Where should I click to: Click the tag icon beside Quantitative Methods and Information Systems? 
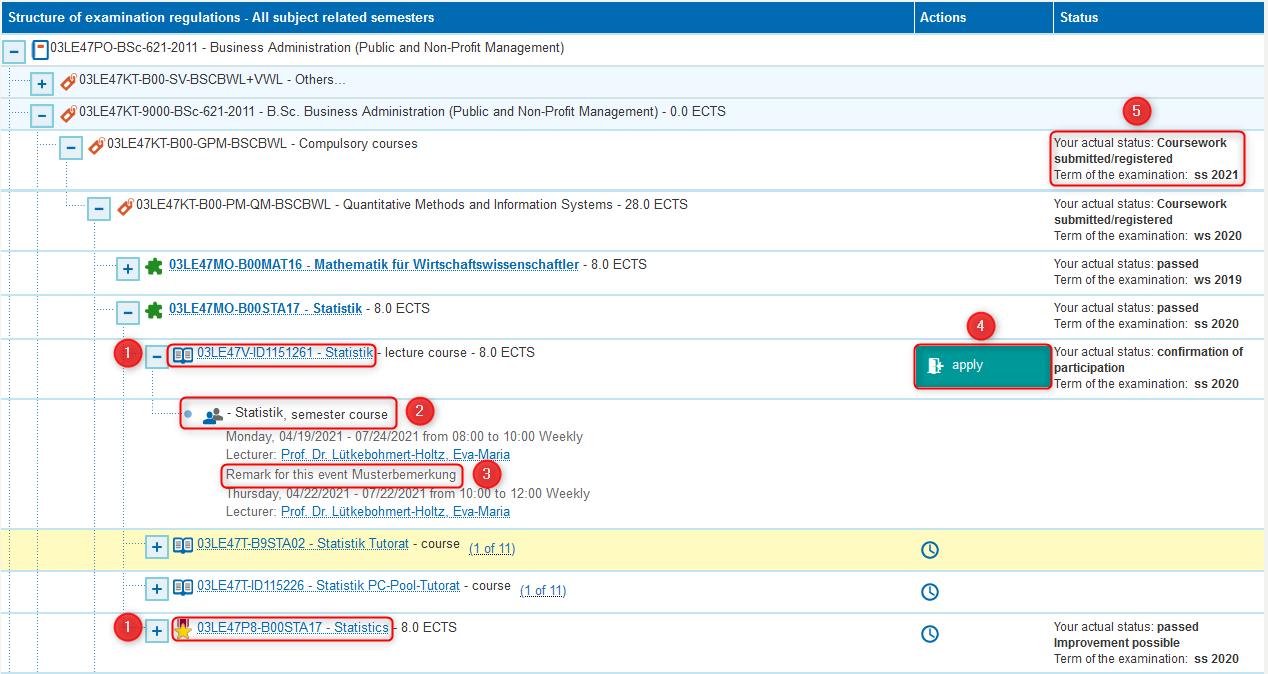tap(125, 206)
